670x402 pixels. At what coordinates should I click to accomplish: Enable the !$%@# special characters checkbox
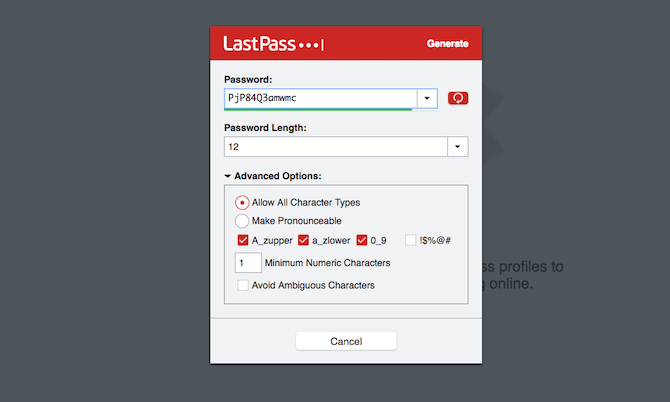411,240
